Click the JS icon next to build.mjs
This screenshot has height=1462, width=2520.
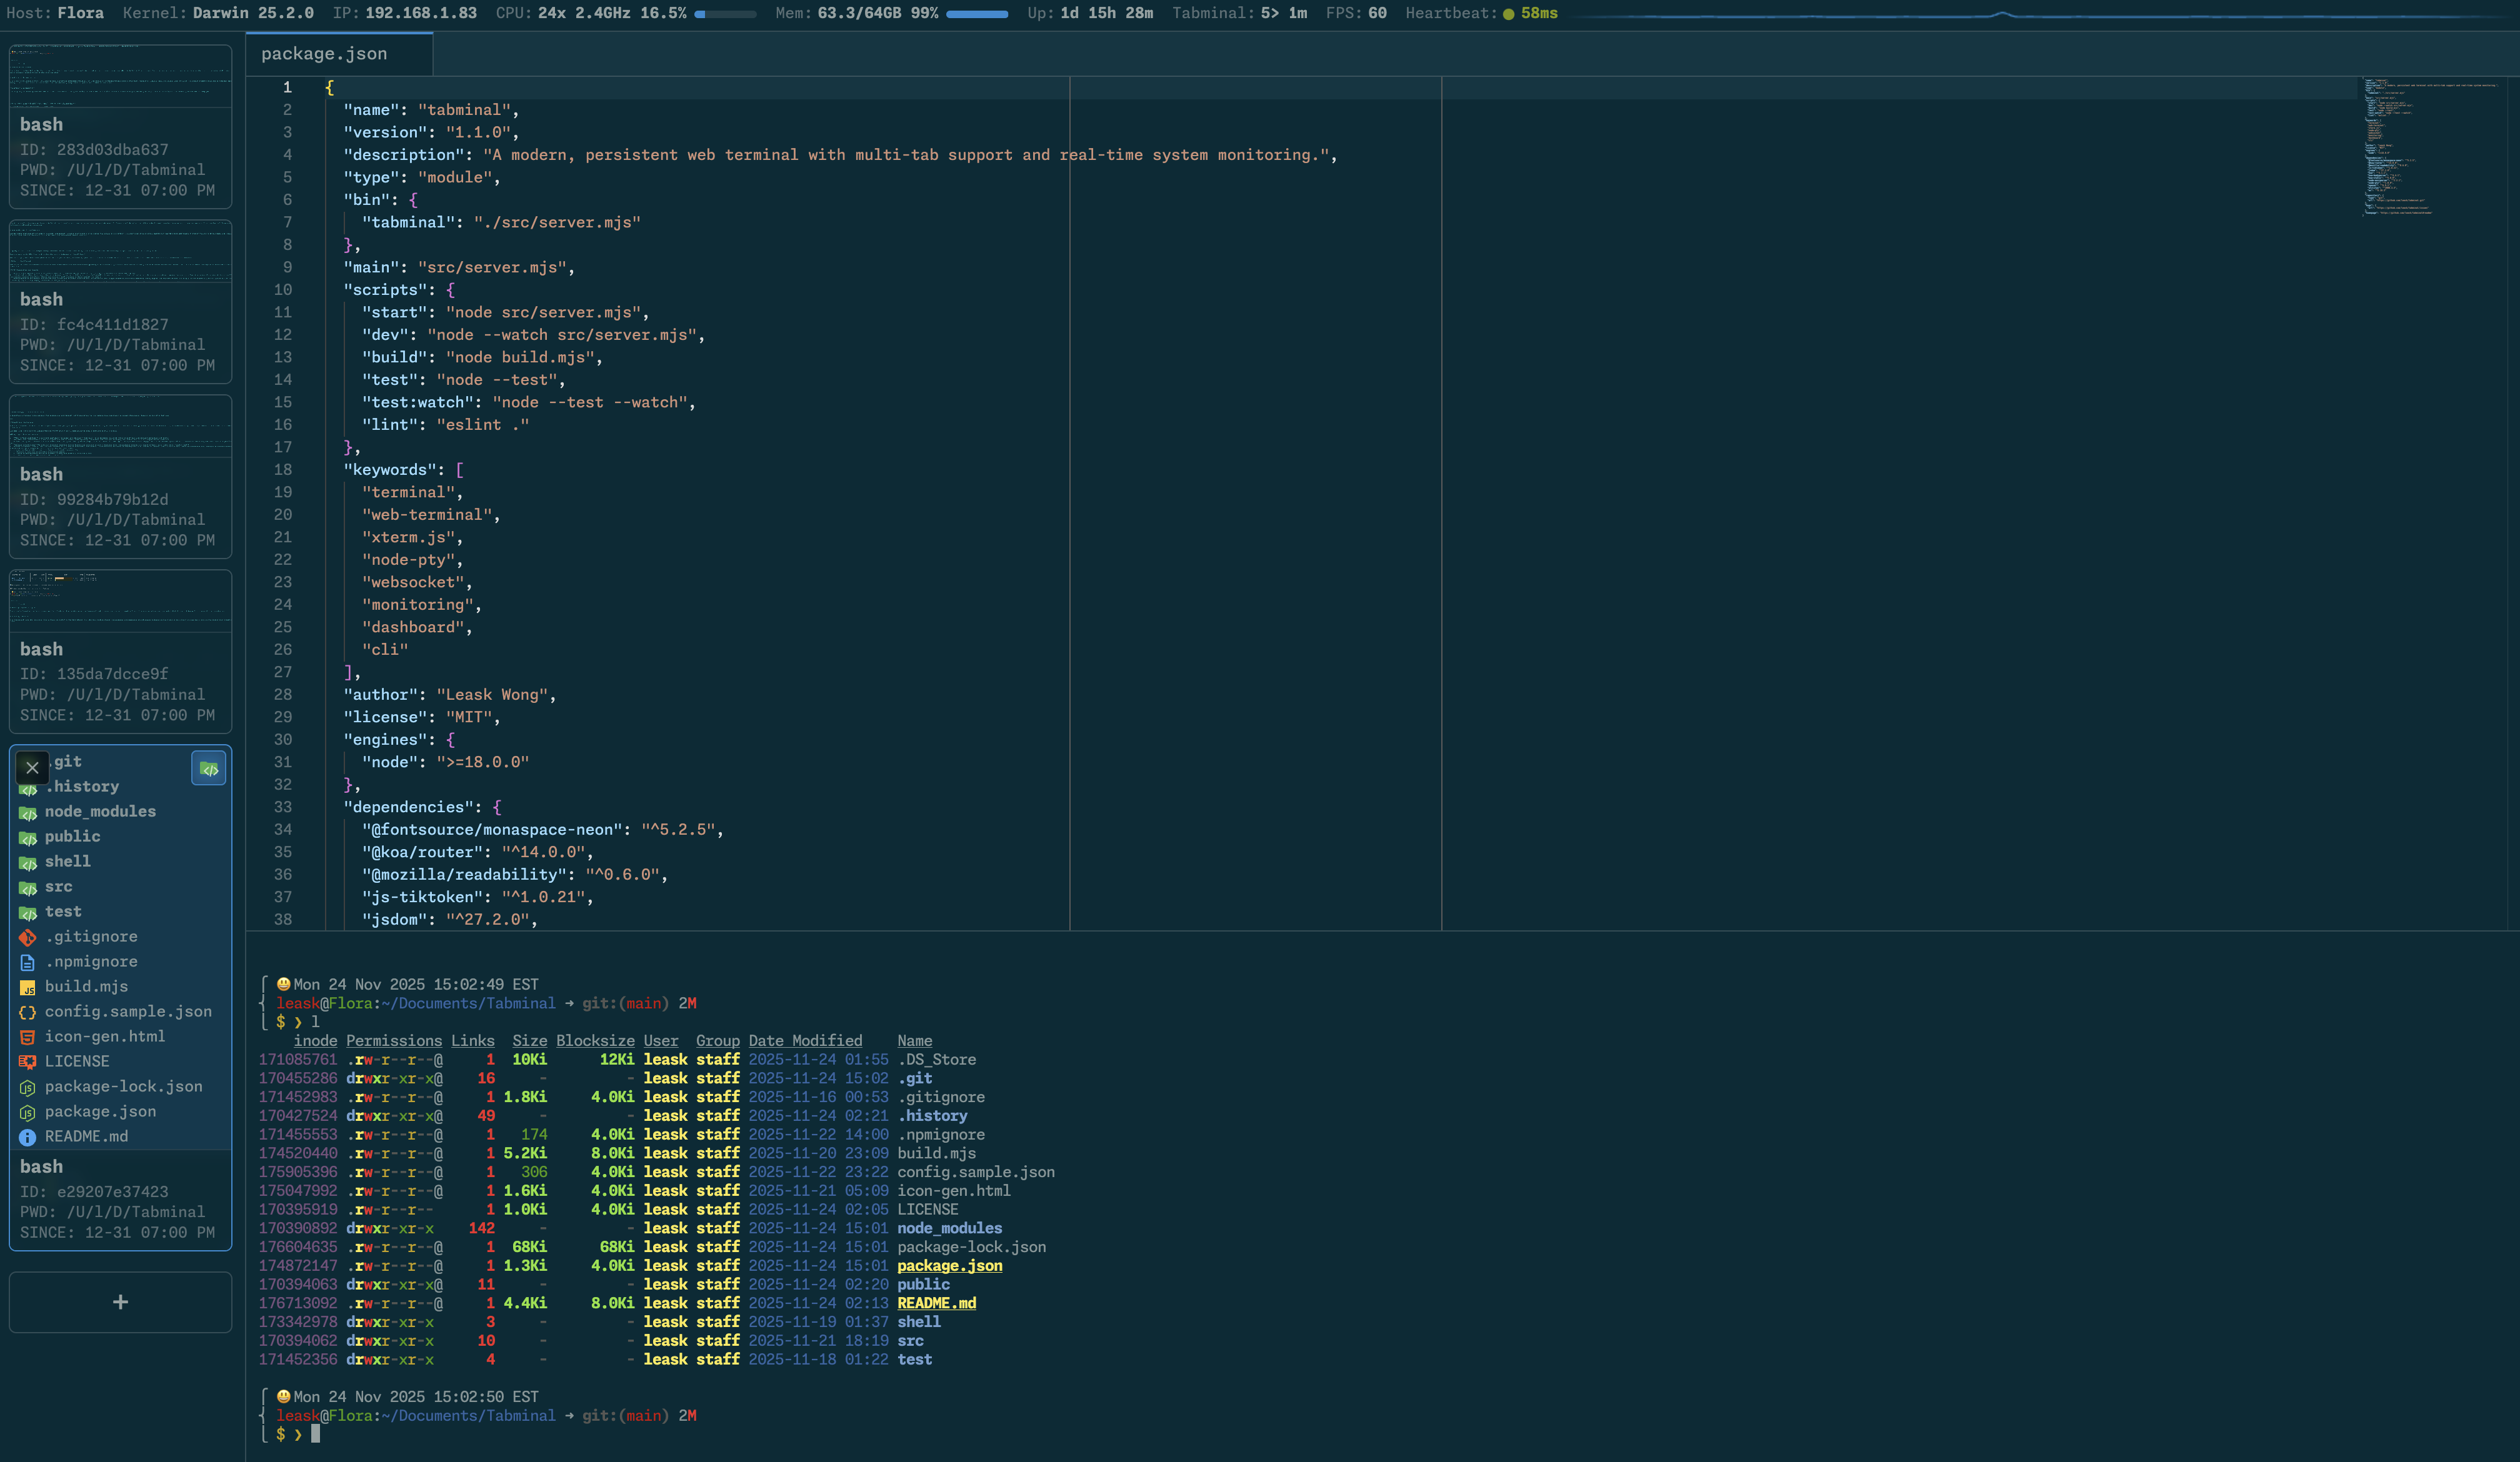(27, 987)
